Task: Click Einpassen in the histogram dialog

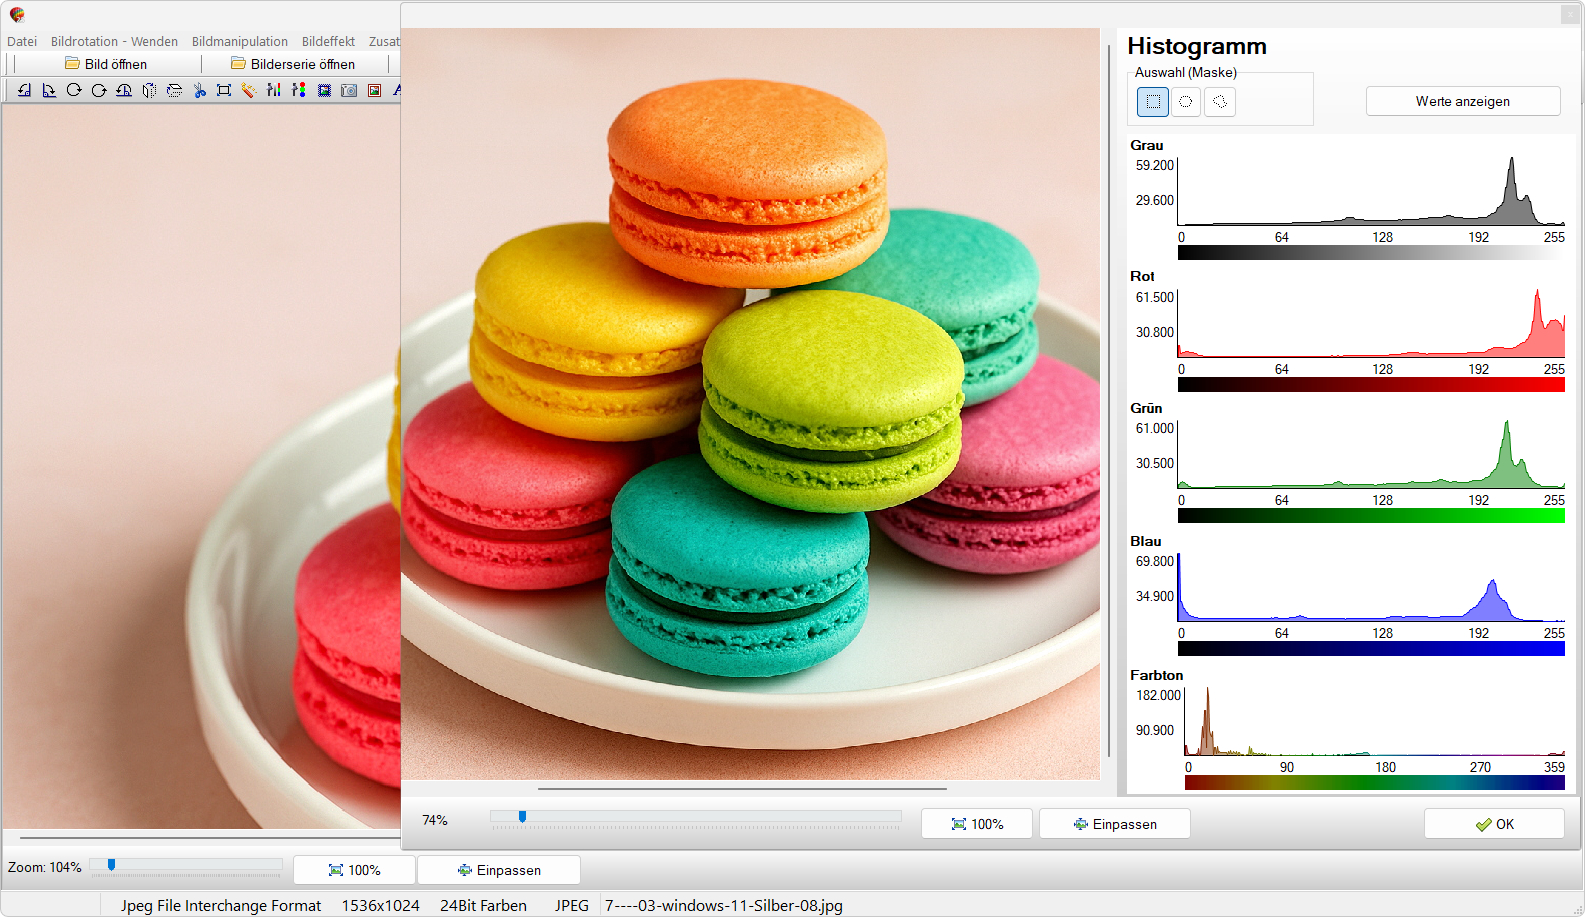Action: (x=1114, y=824)
